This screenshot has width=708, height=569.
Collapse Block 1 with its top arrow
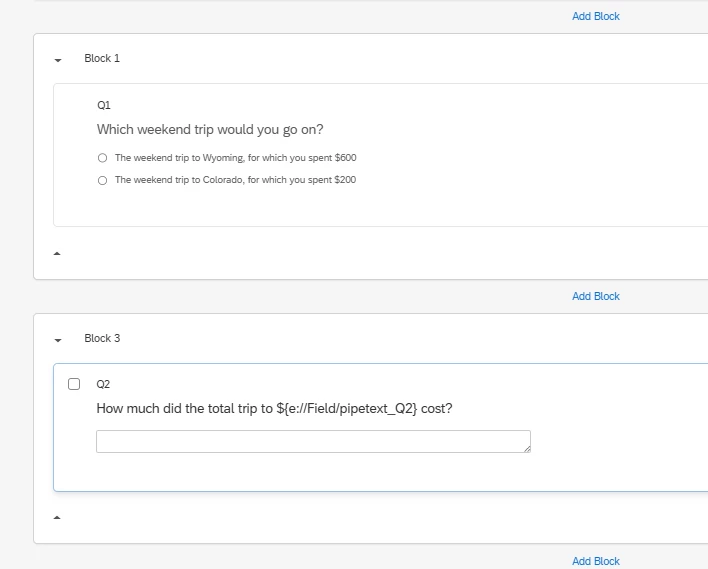click(58, 60)
